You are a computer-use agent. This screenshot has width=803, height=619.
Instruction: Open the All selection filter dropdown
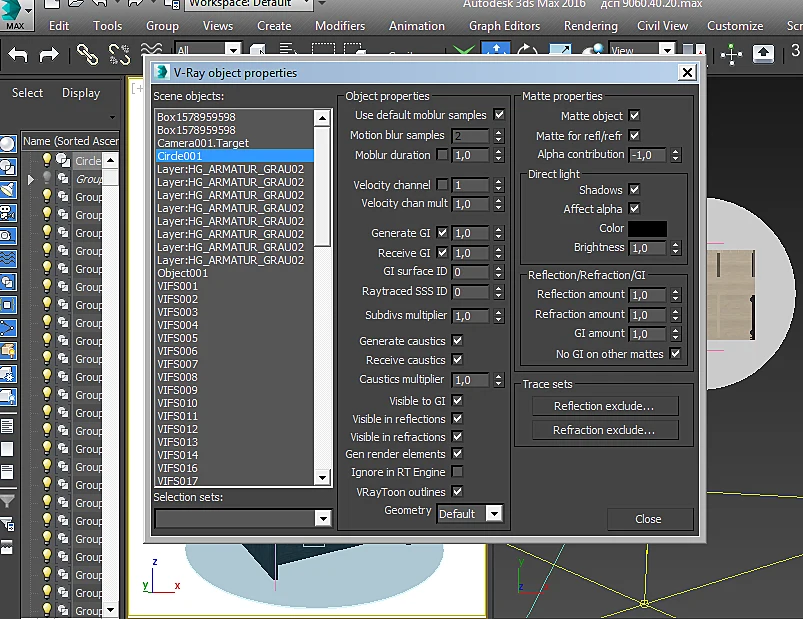click(x=233, y=50)
